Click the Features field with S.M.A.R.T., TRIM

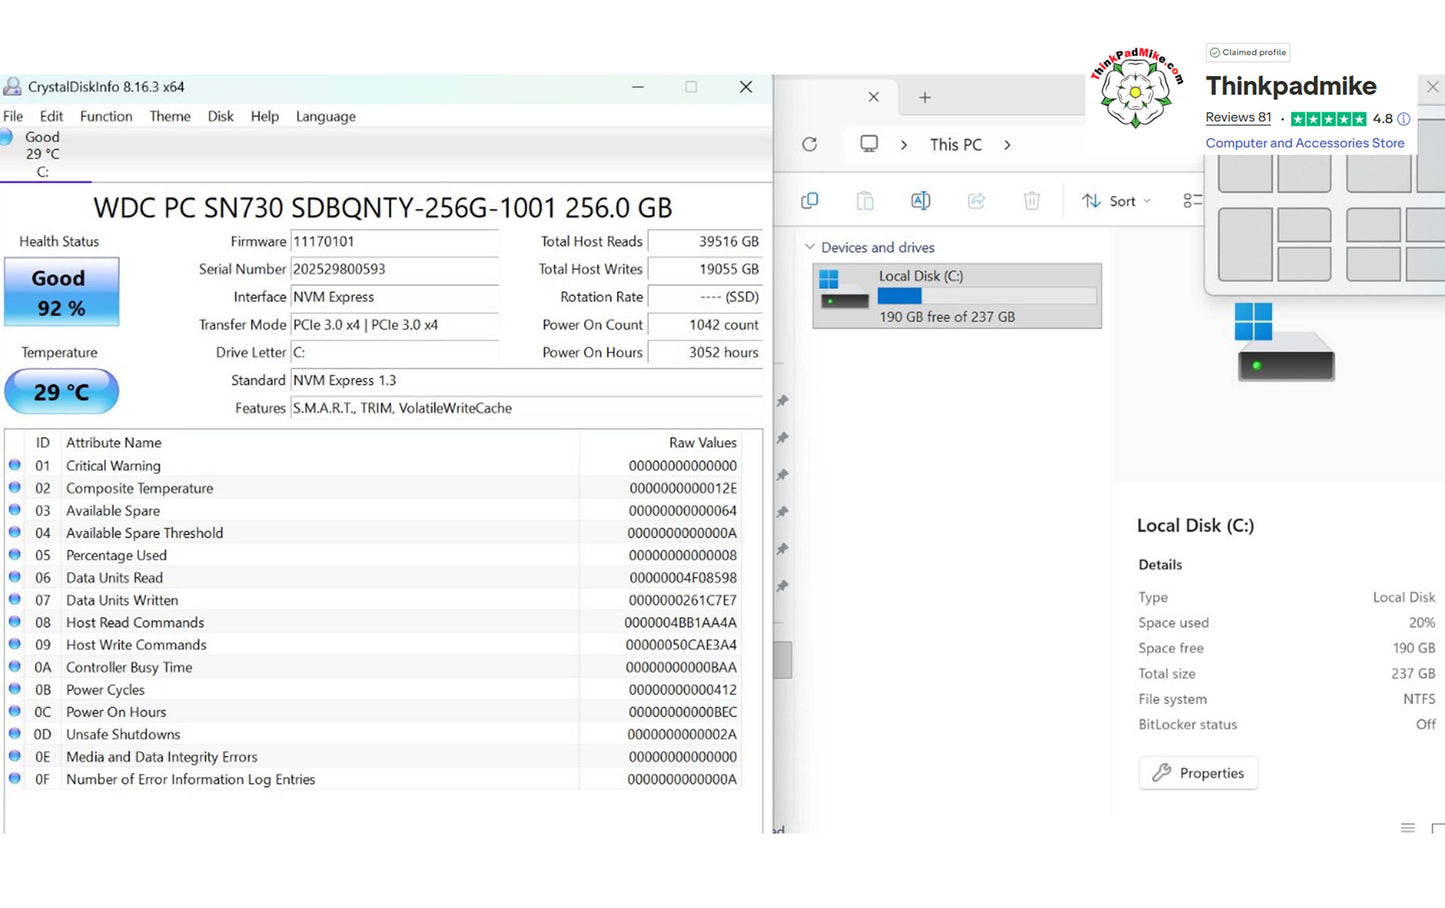[526, 408]
